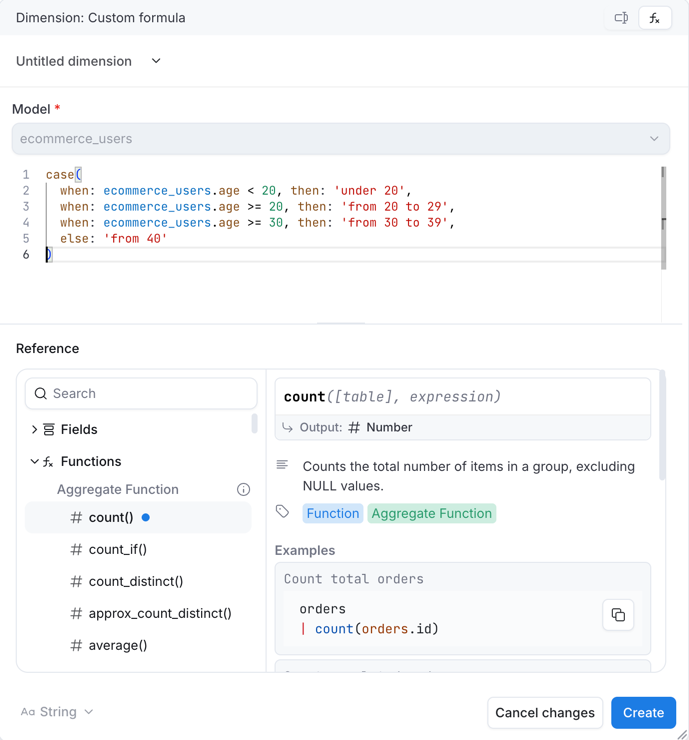689x740 pixels.
Task: Click the Aa icon beside String
Action: tap(28, 712)
